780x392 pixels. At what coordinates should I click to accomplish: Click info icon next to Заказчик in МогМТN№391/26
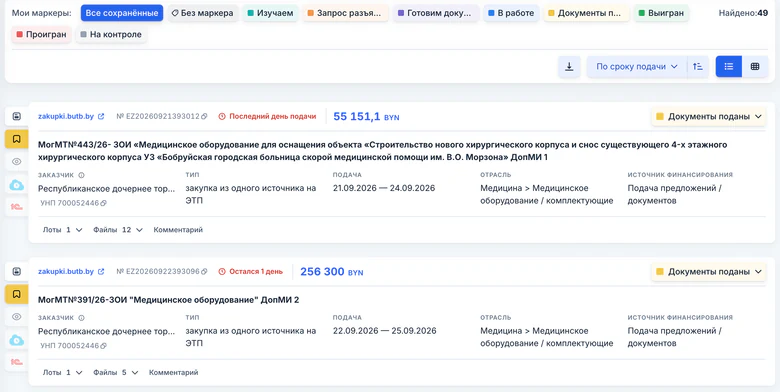(82, 317)
